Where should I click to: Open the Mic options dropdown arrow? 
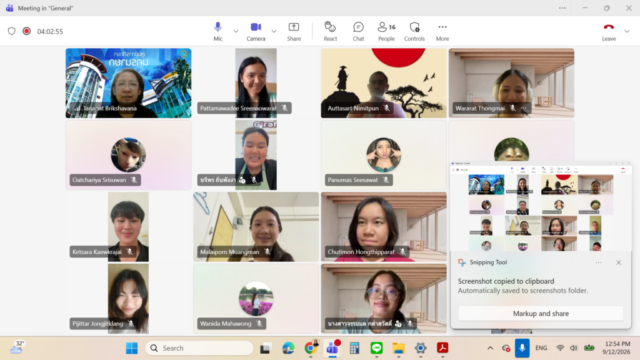(x=236, y=31)
